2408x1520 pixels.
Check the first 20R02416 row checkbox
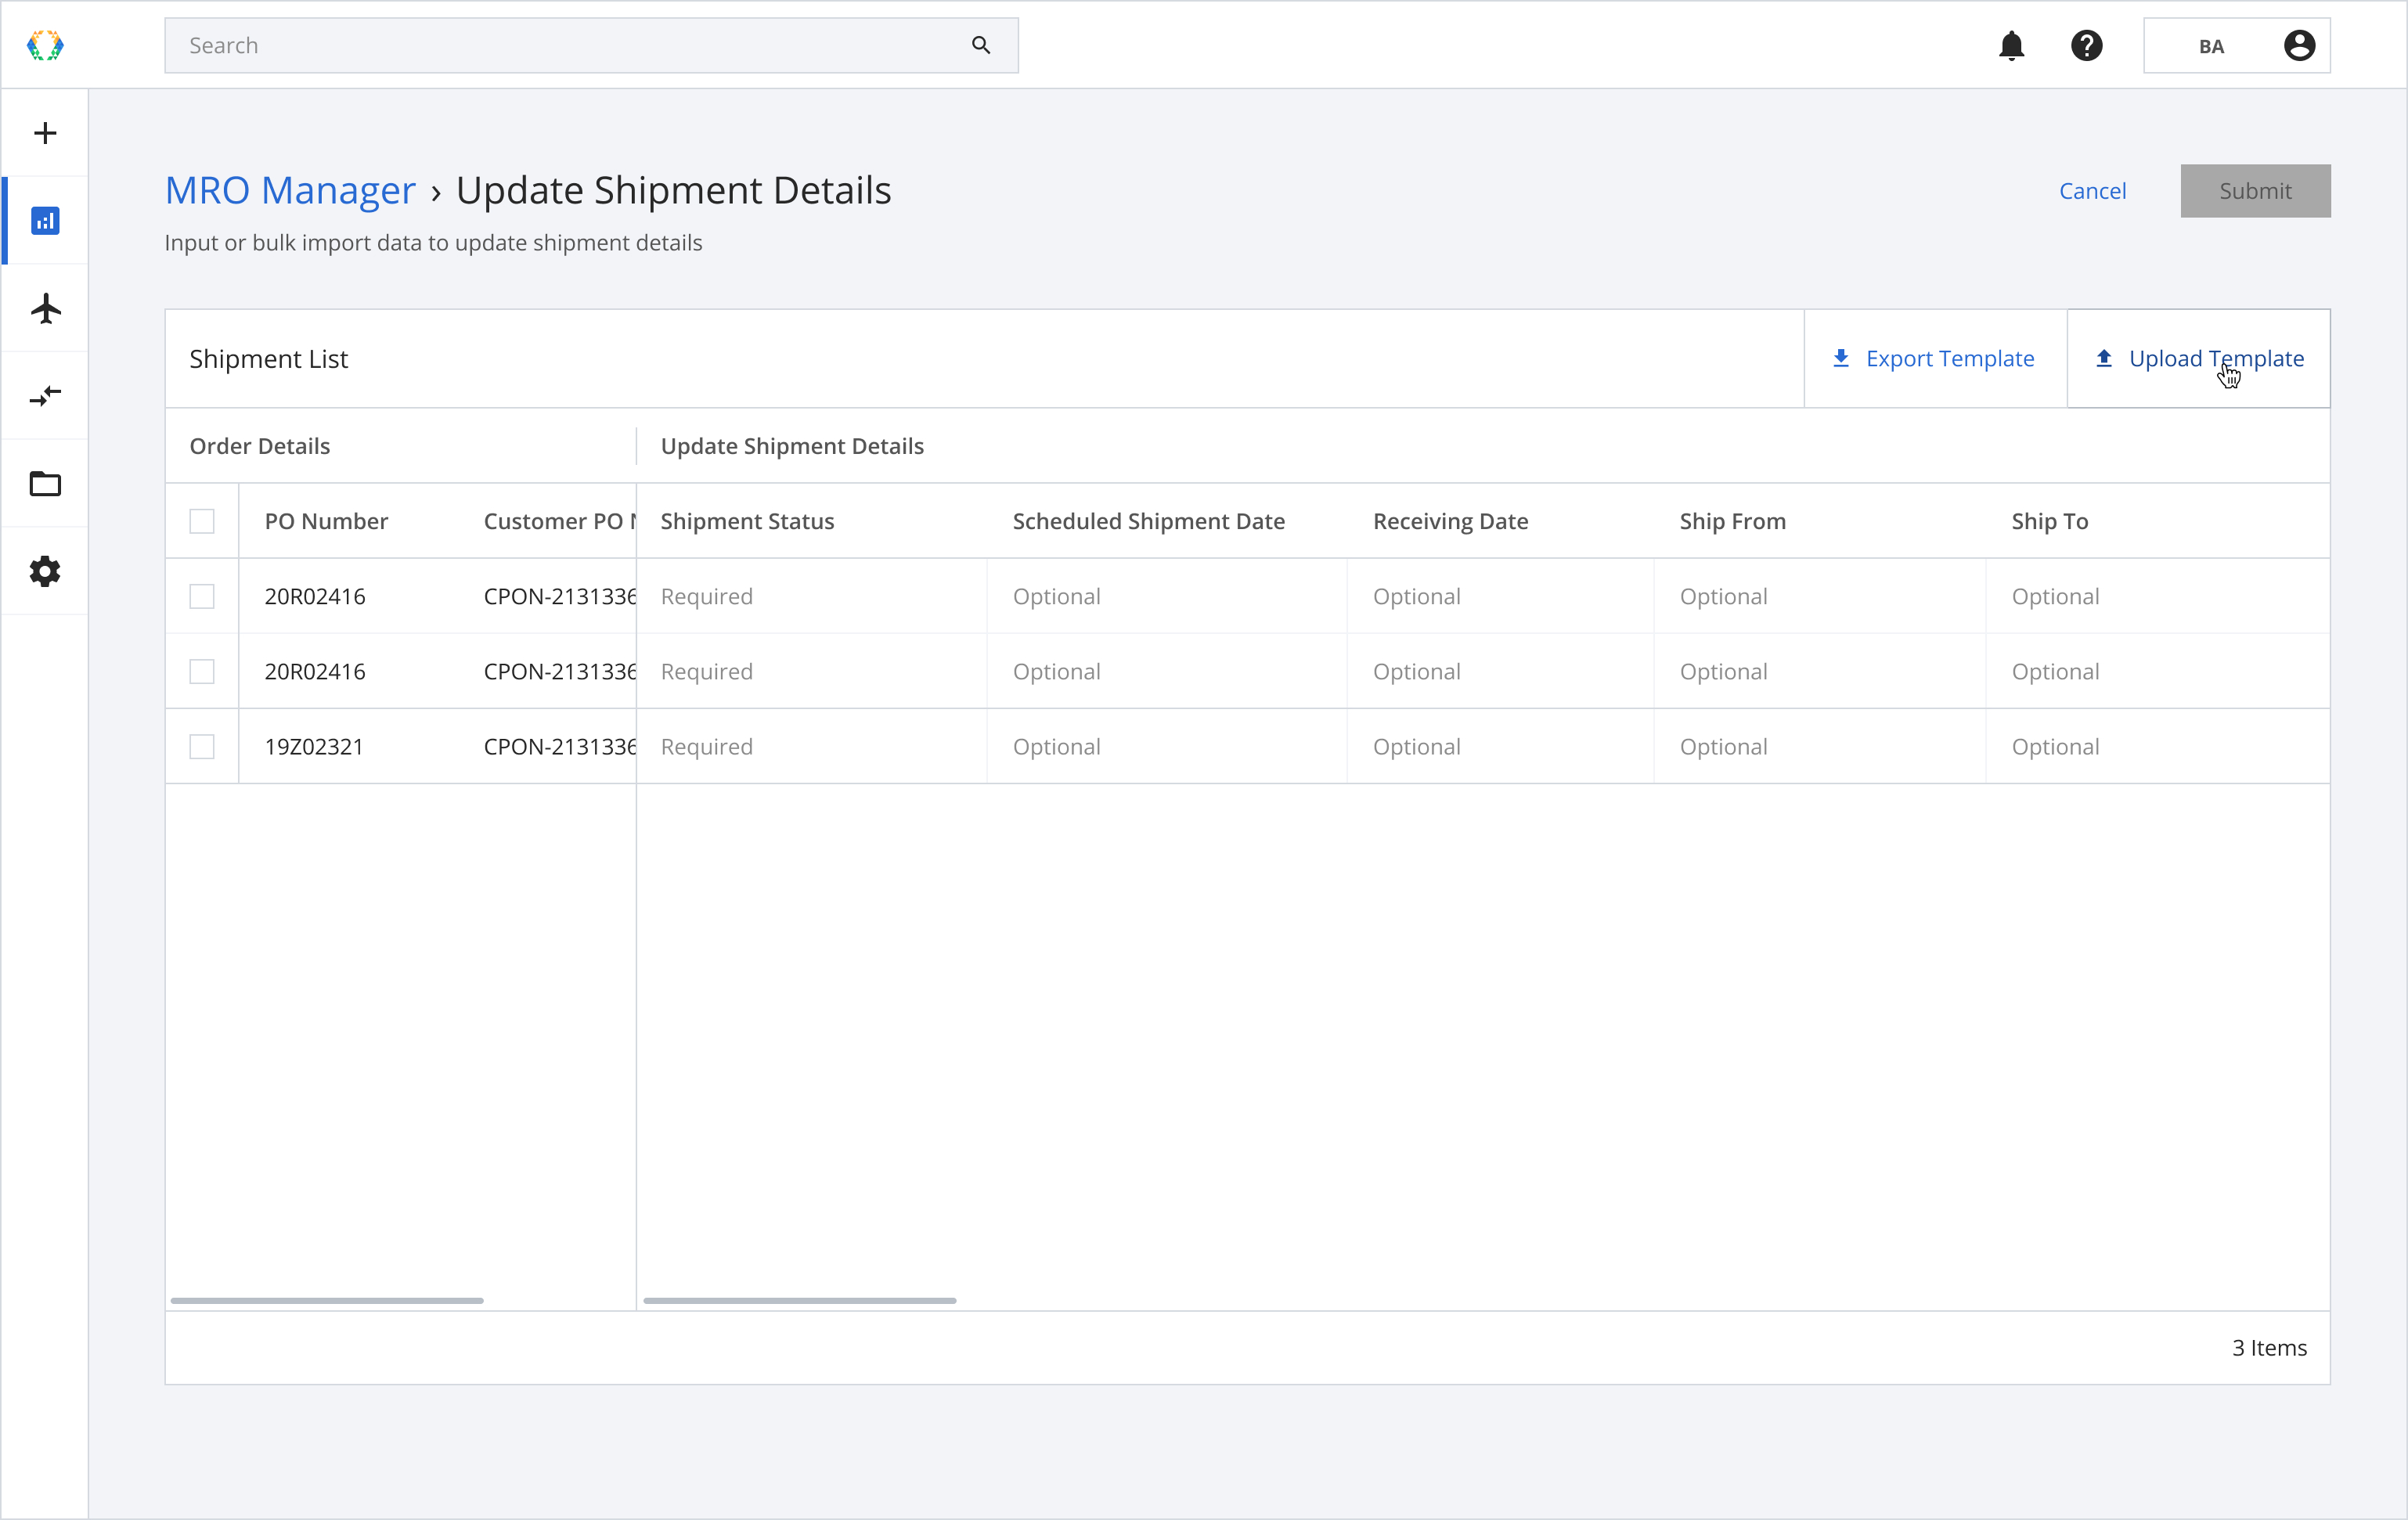[x=202, y=596]
